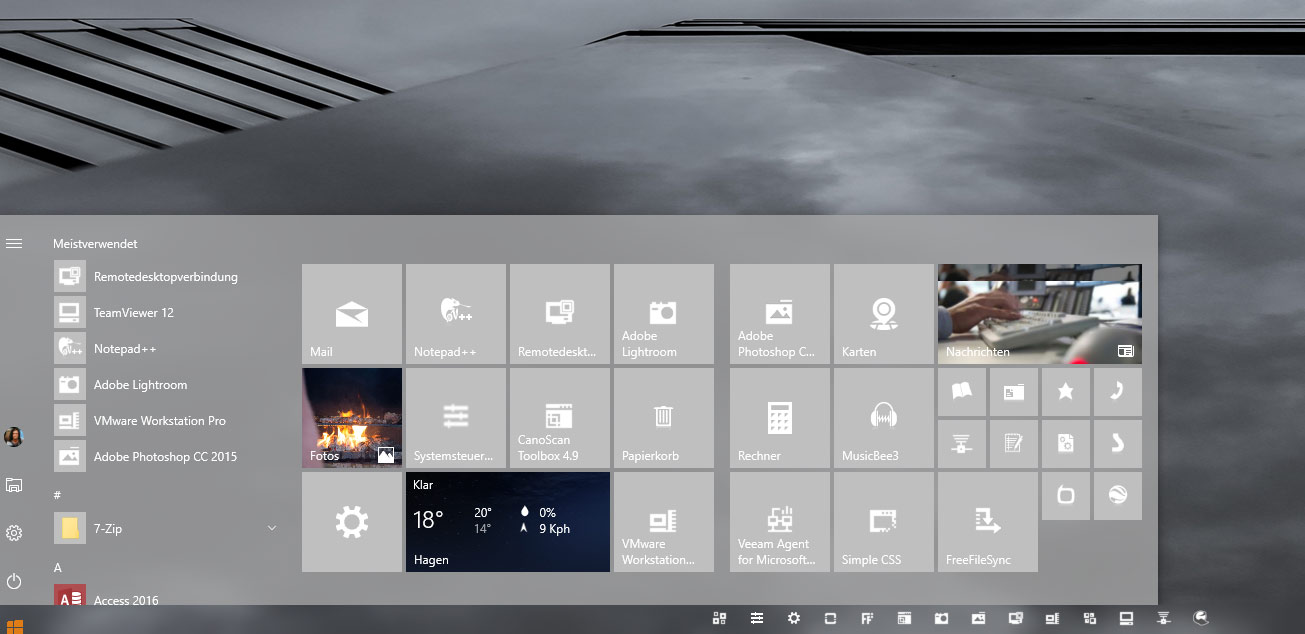Viewport: 1305px width, 634px height.
Task: Click the sliders icon in the taskbar
Action: [757, 619]
